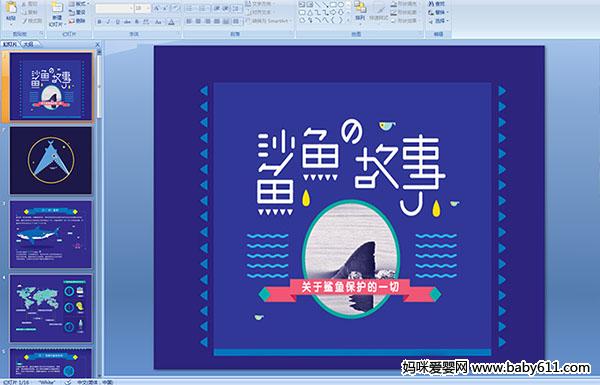Click the font color A swatch
This screenshot has height=385, width=600.
[171, 22]
